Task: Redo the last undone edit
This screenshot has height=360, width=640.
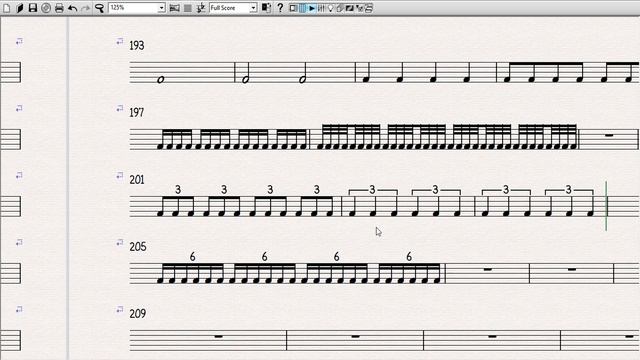Action: click(85, 8)
